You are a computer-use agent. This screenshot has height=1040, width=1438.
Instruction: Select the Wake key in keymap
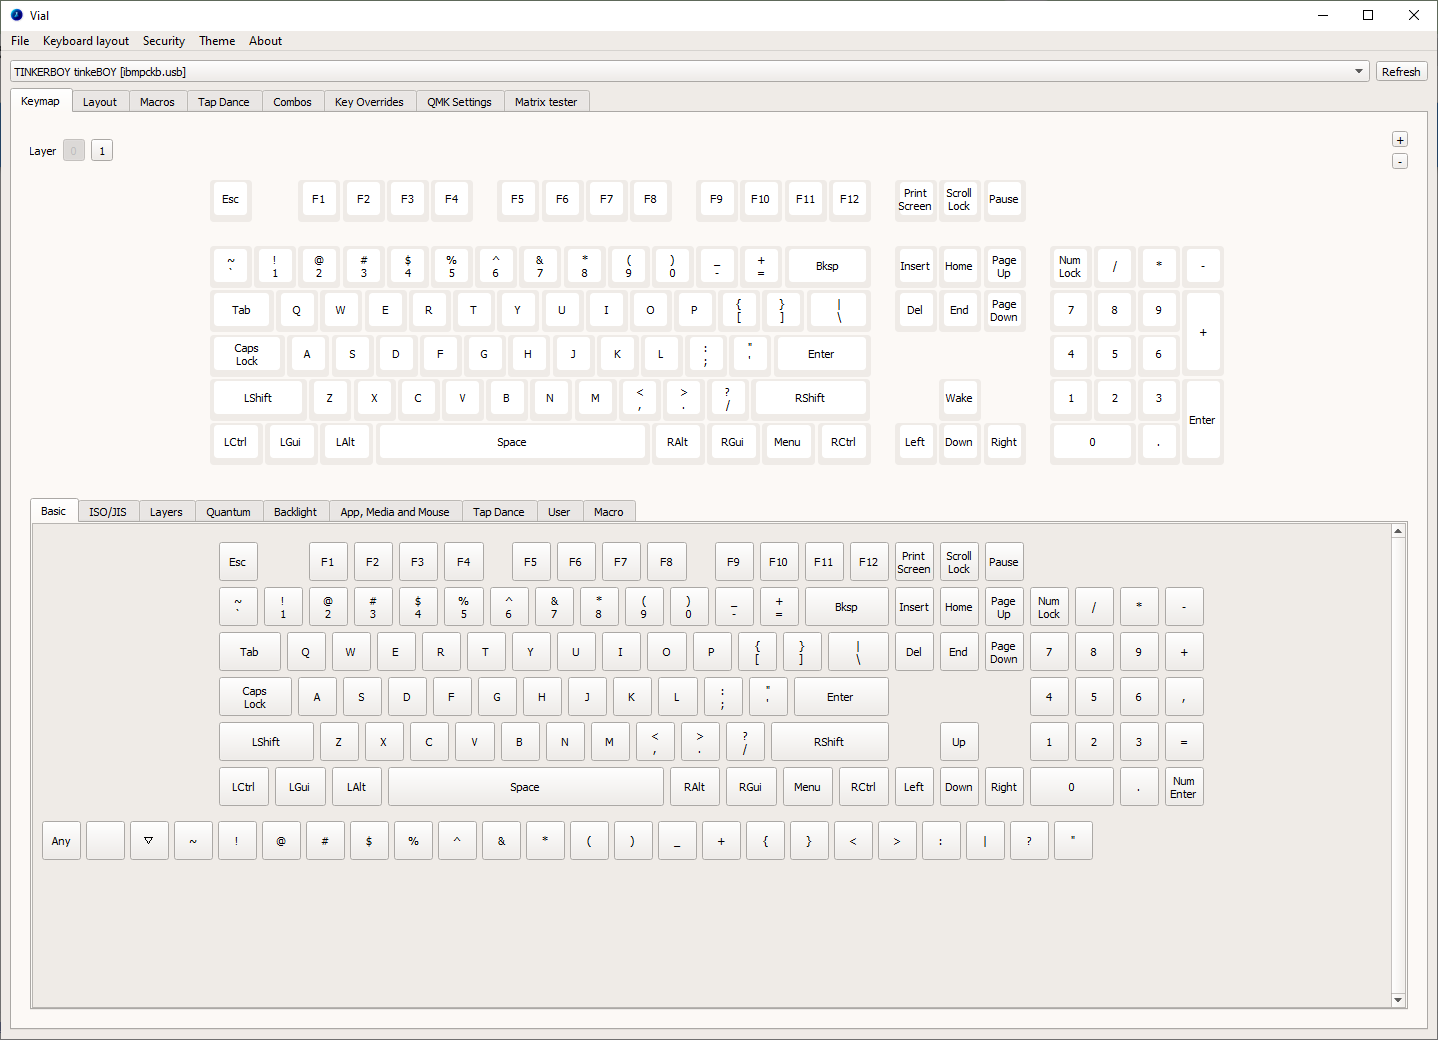tap(959, 398)
